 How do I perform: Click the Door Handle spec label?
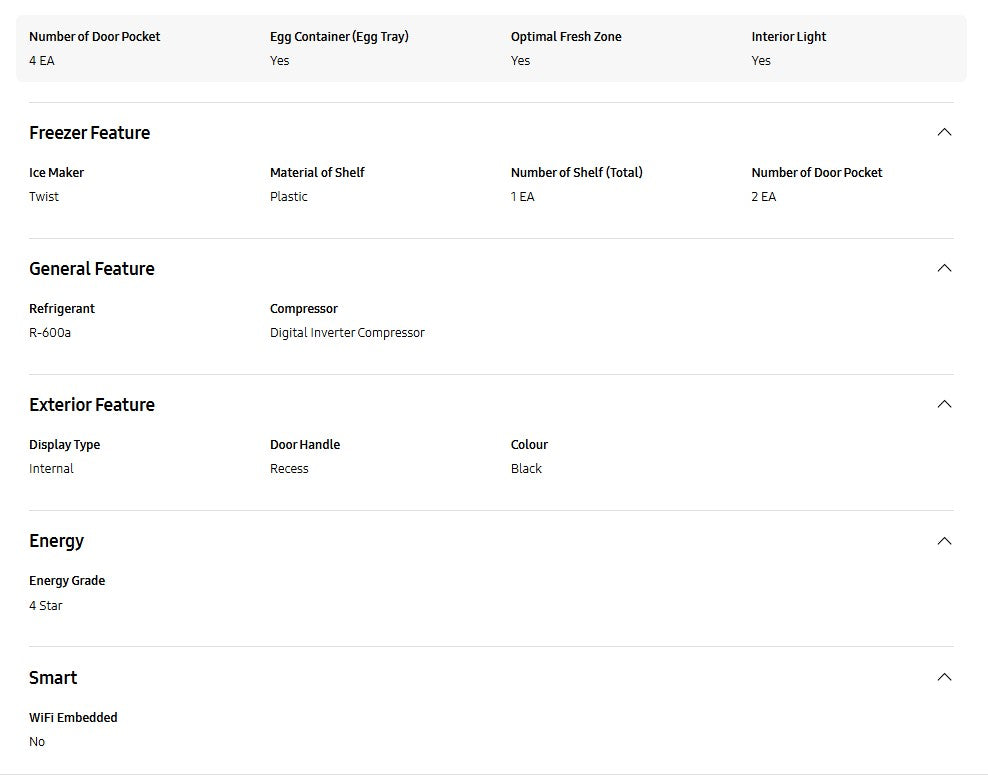tap(305, 445)
